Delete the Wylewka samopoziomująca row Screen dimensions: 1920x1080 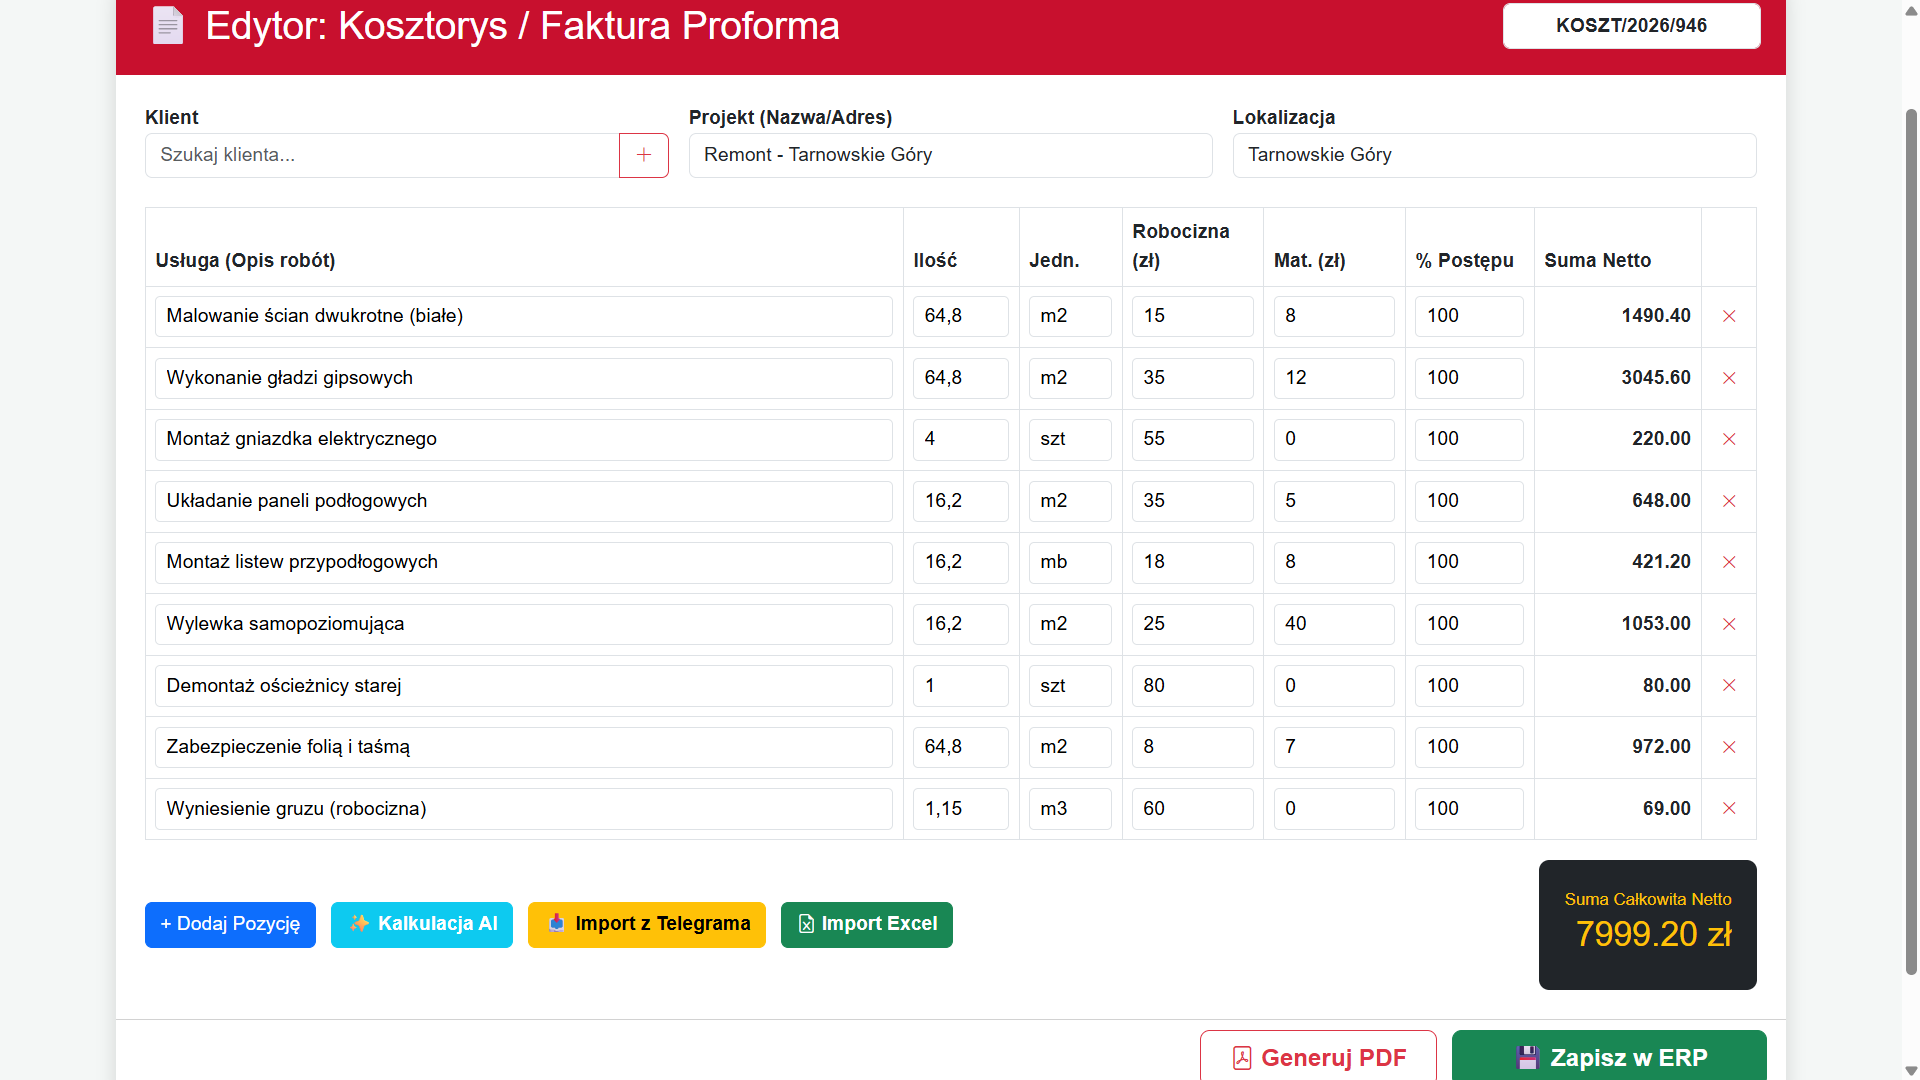pos(1729,624)
